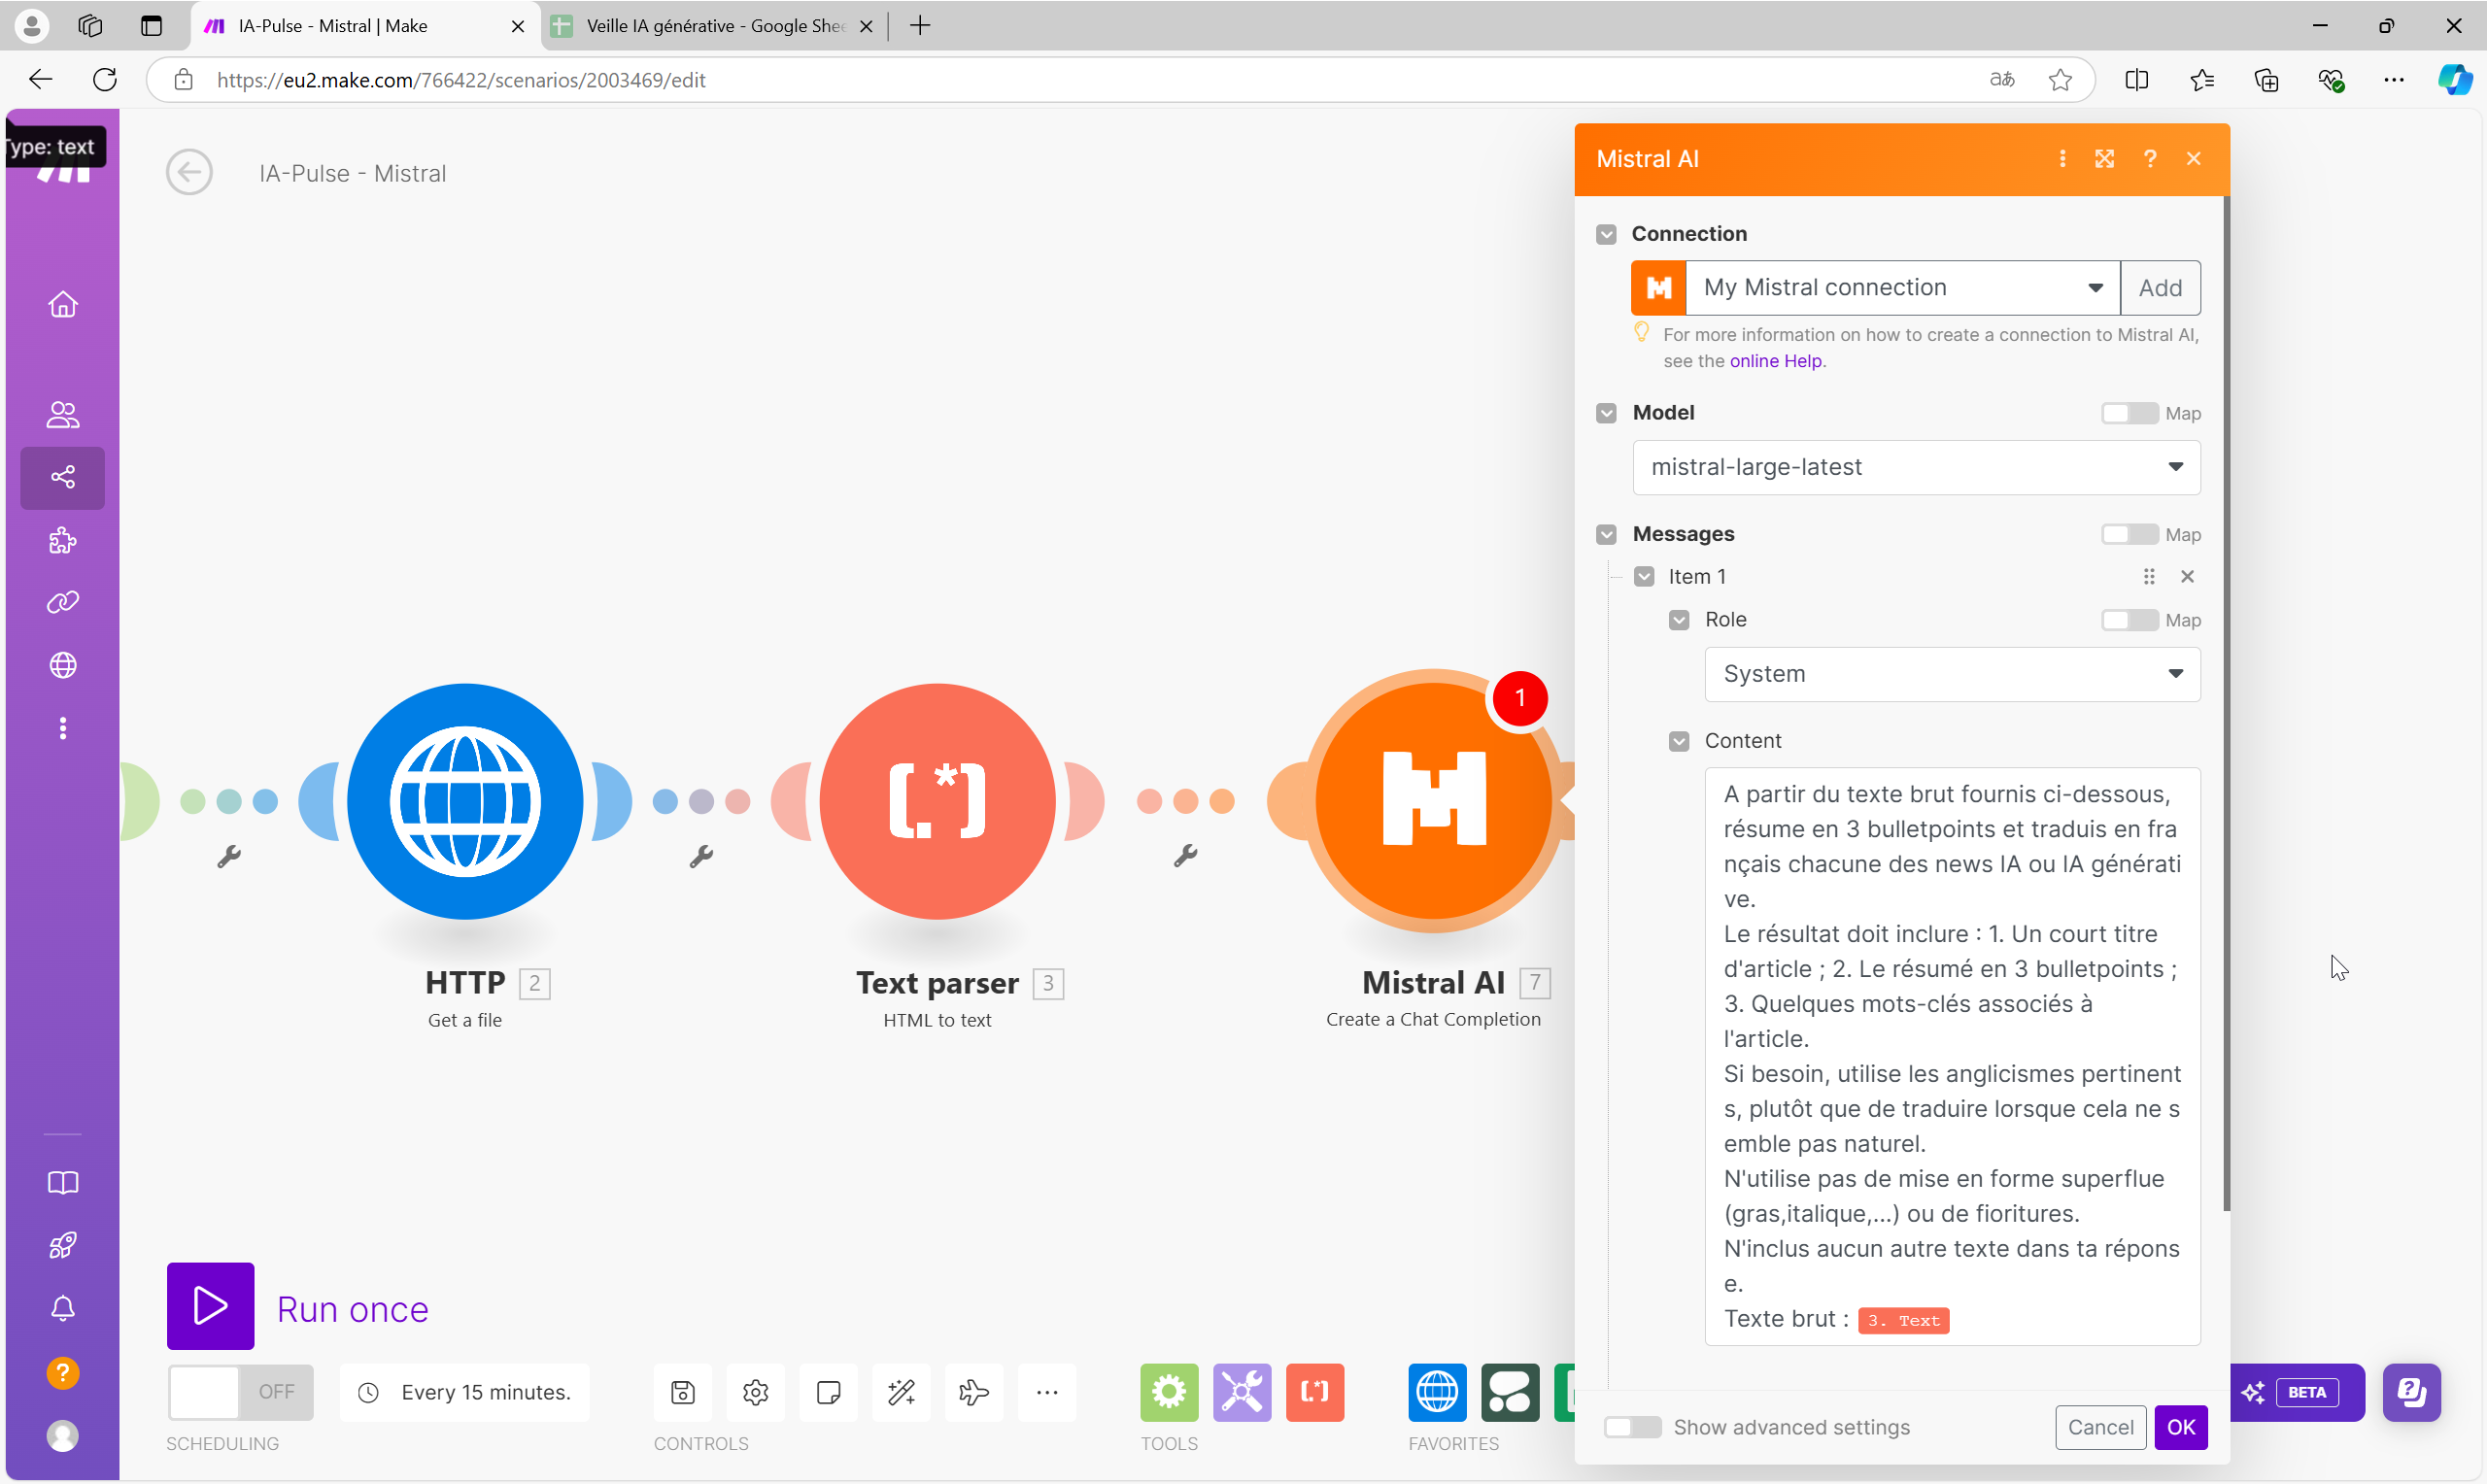Open the resource hub book icon
Screen dimensions: 2487x1484
[x=63, y=1182]
